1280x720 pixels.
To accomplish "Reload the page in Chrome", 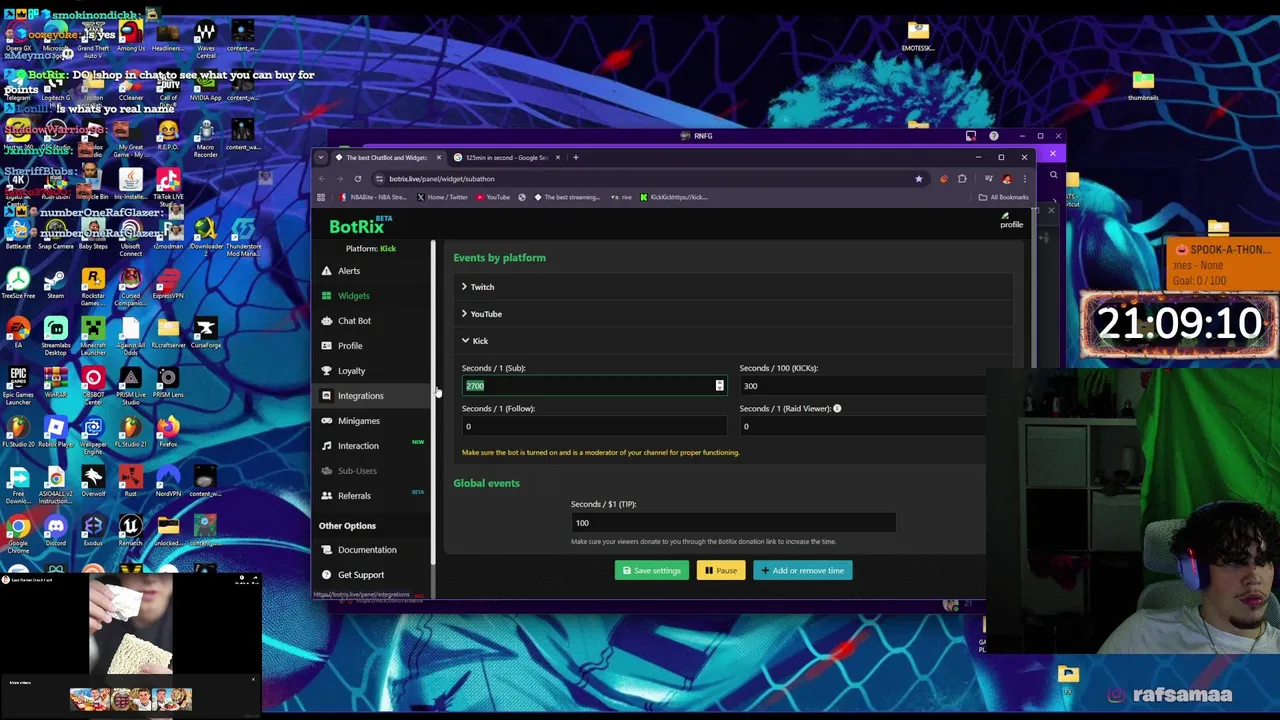I will 357,179.
